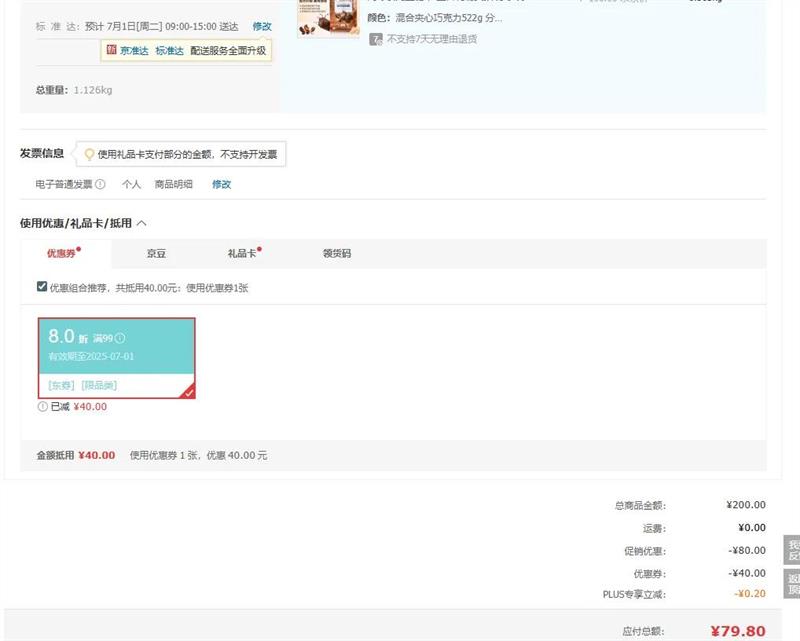The height and width of the screenshot is (641, 800).
Task: Deselect the 8.0折 coupon card
Action: click(x=116, y=358)
